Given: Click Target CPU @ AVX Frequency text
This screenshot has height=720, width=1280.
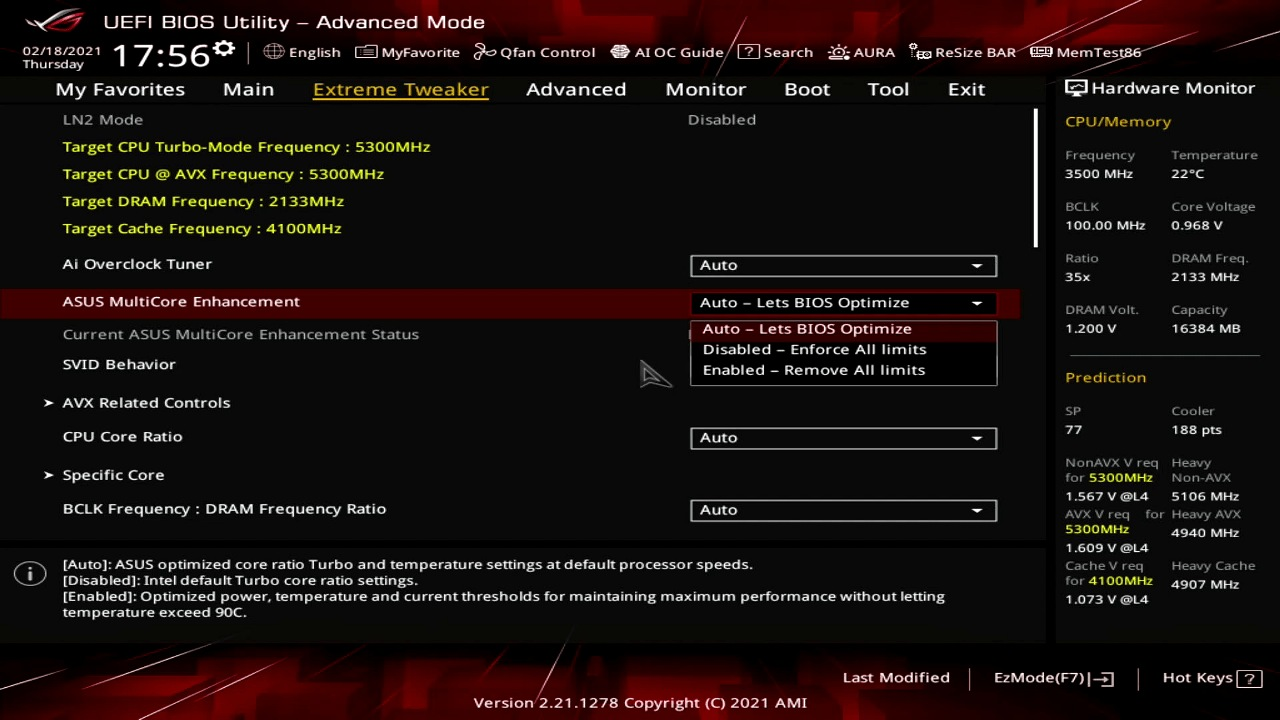Looking at the screenshot, I should coord(223,174).
